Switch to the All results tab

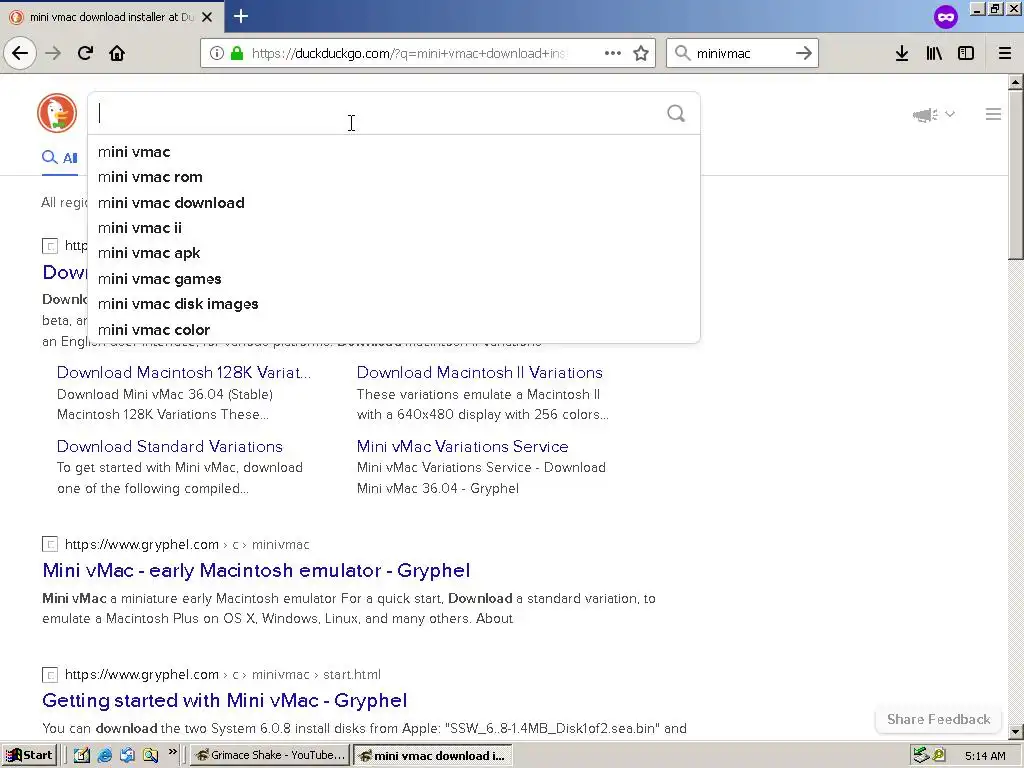click(x=59, y=157)
